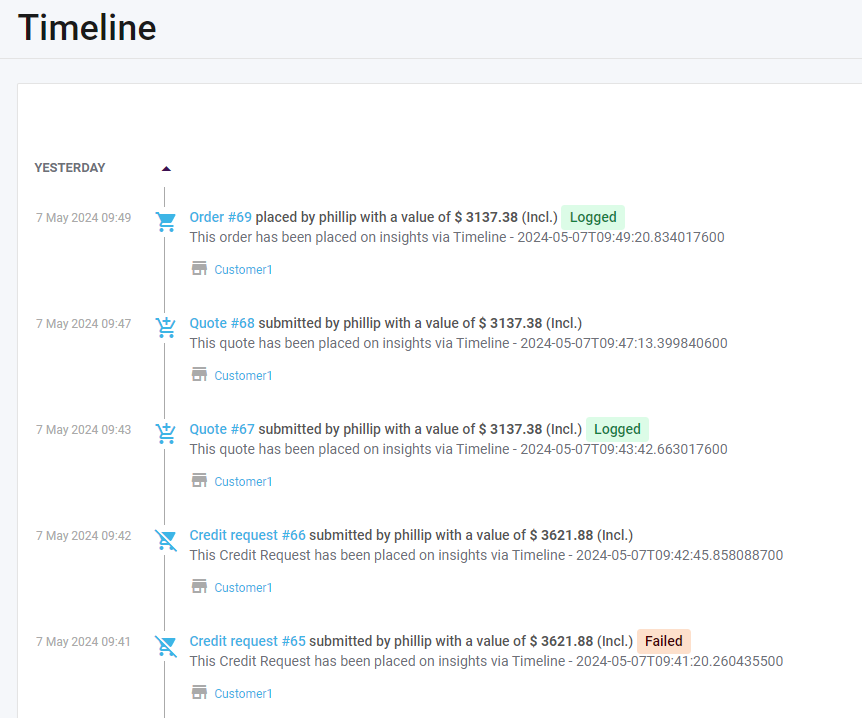Click the Logged badge on Order #69
The height and width of the screenshot is (718, 862).
pos(593,217)
